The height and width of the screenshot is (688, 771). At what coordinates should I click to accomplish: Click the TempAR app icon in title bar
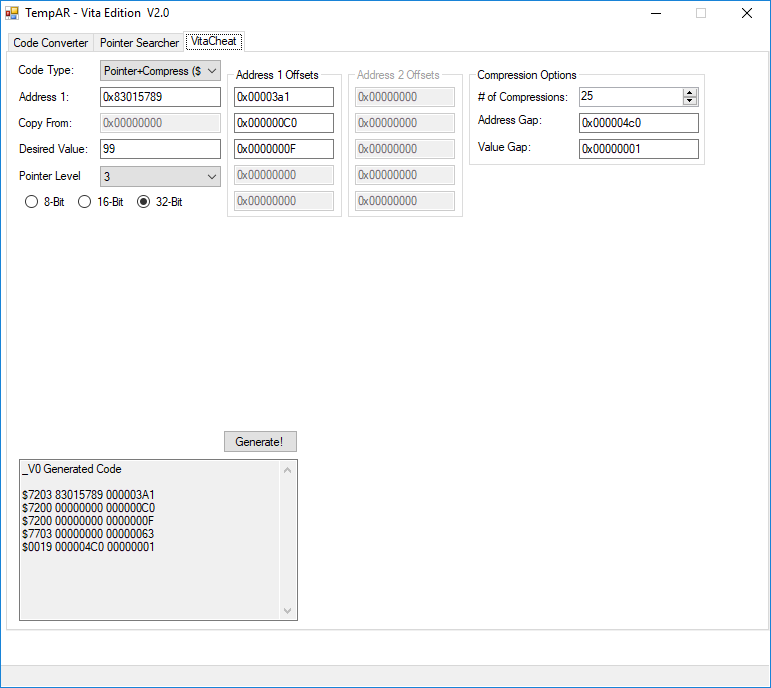(x=12, y=13)
